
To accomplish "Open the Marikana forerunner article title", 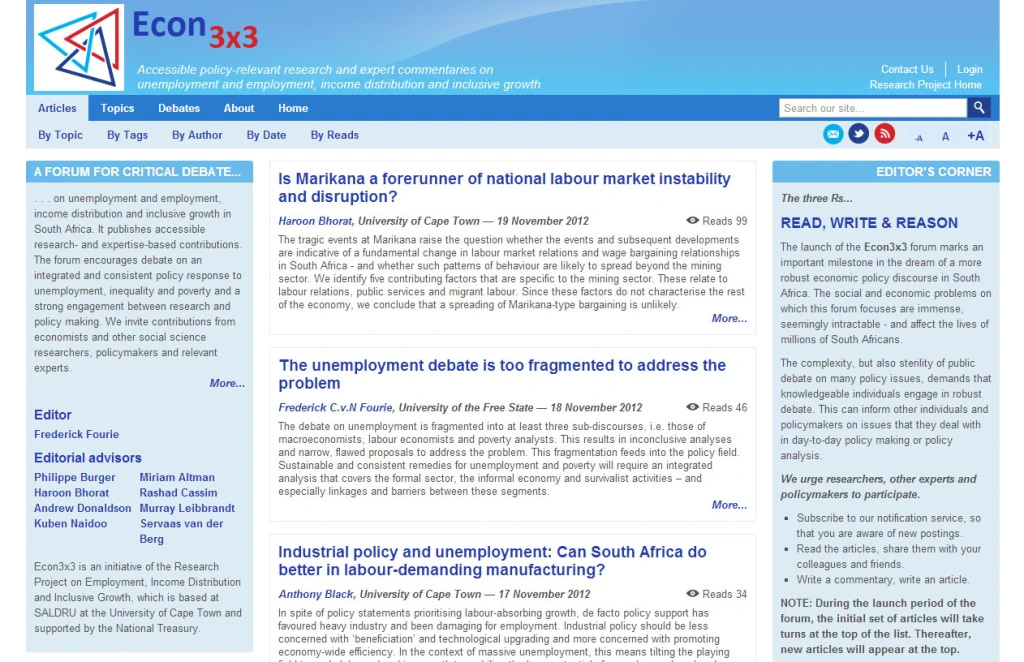I will click(504, 188).
